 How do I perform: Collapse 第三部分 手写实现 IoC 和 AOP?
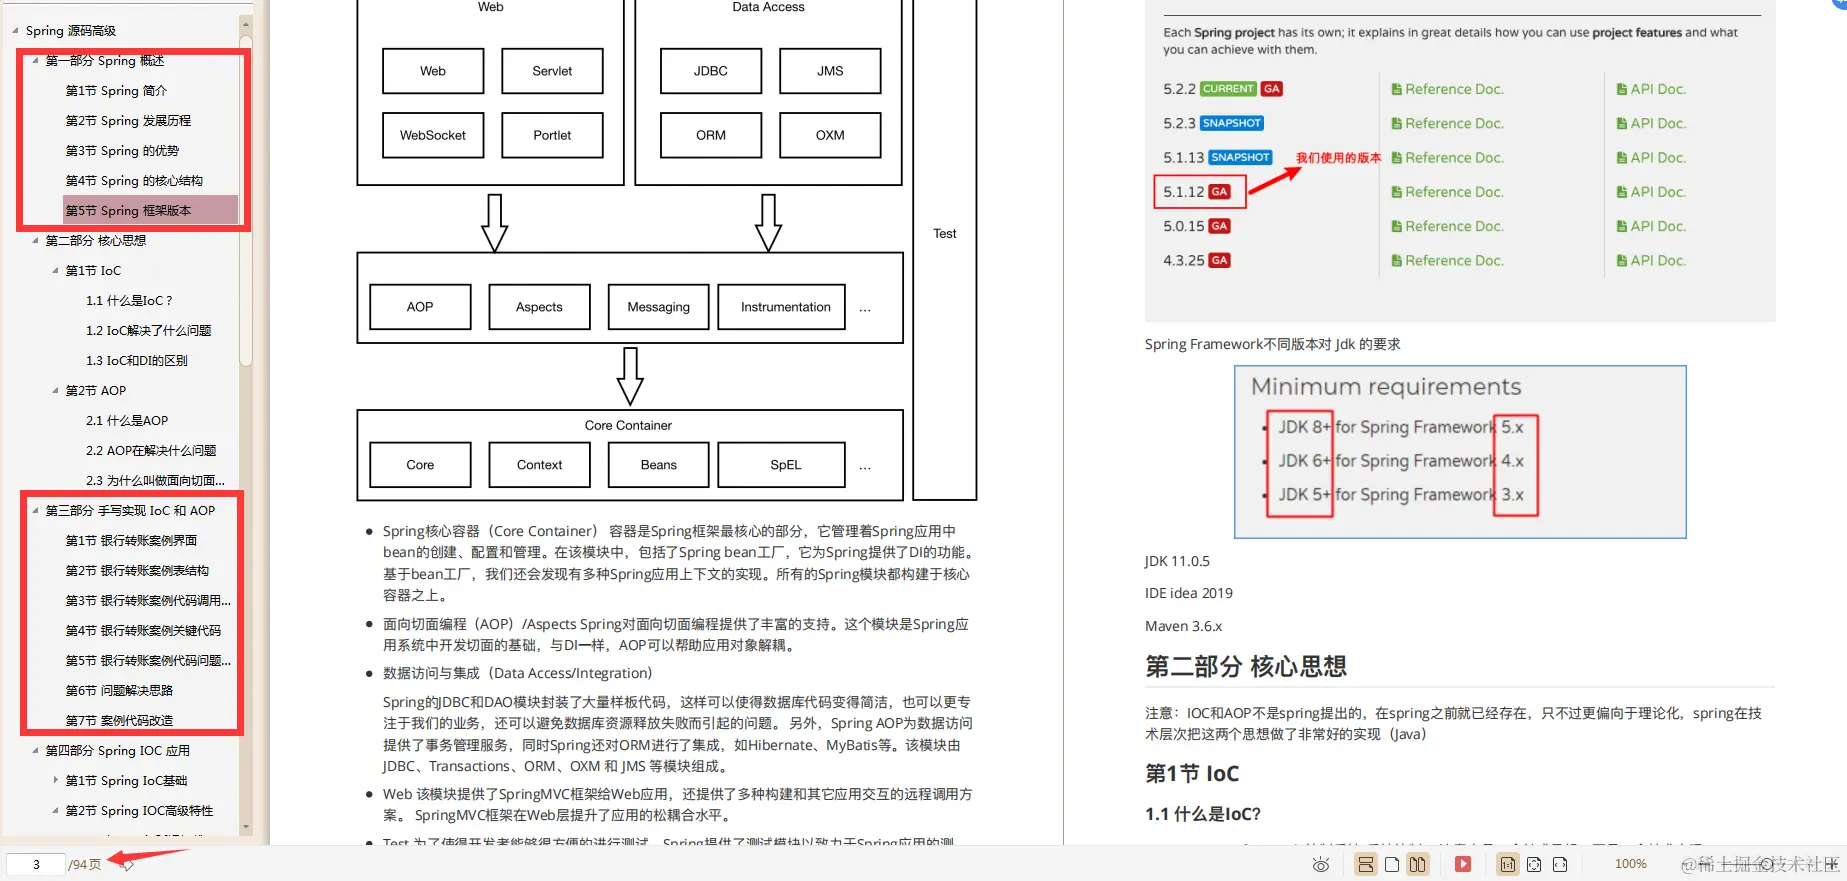point(35,511)
